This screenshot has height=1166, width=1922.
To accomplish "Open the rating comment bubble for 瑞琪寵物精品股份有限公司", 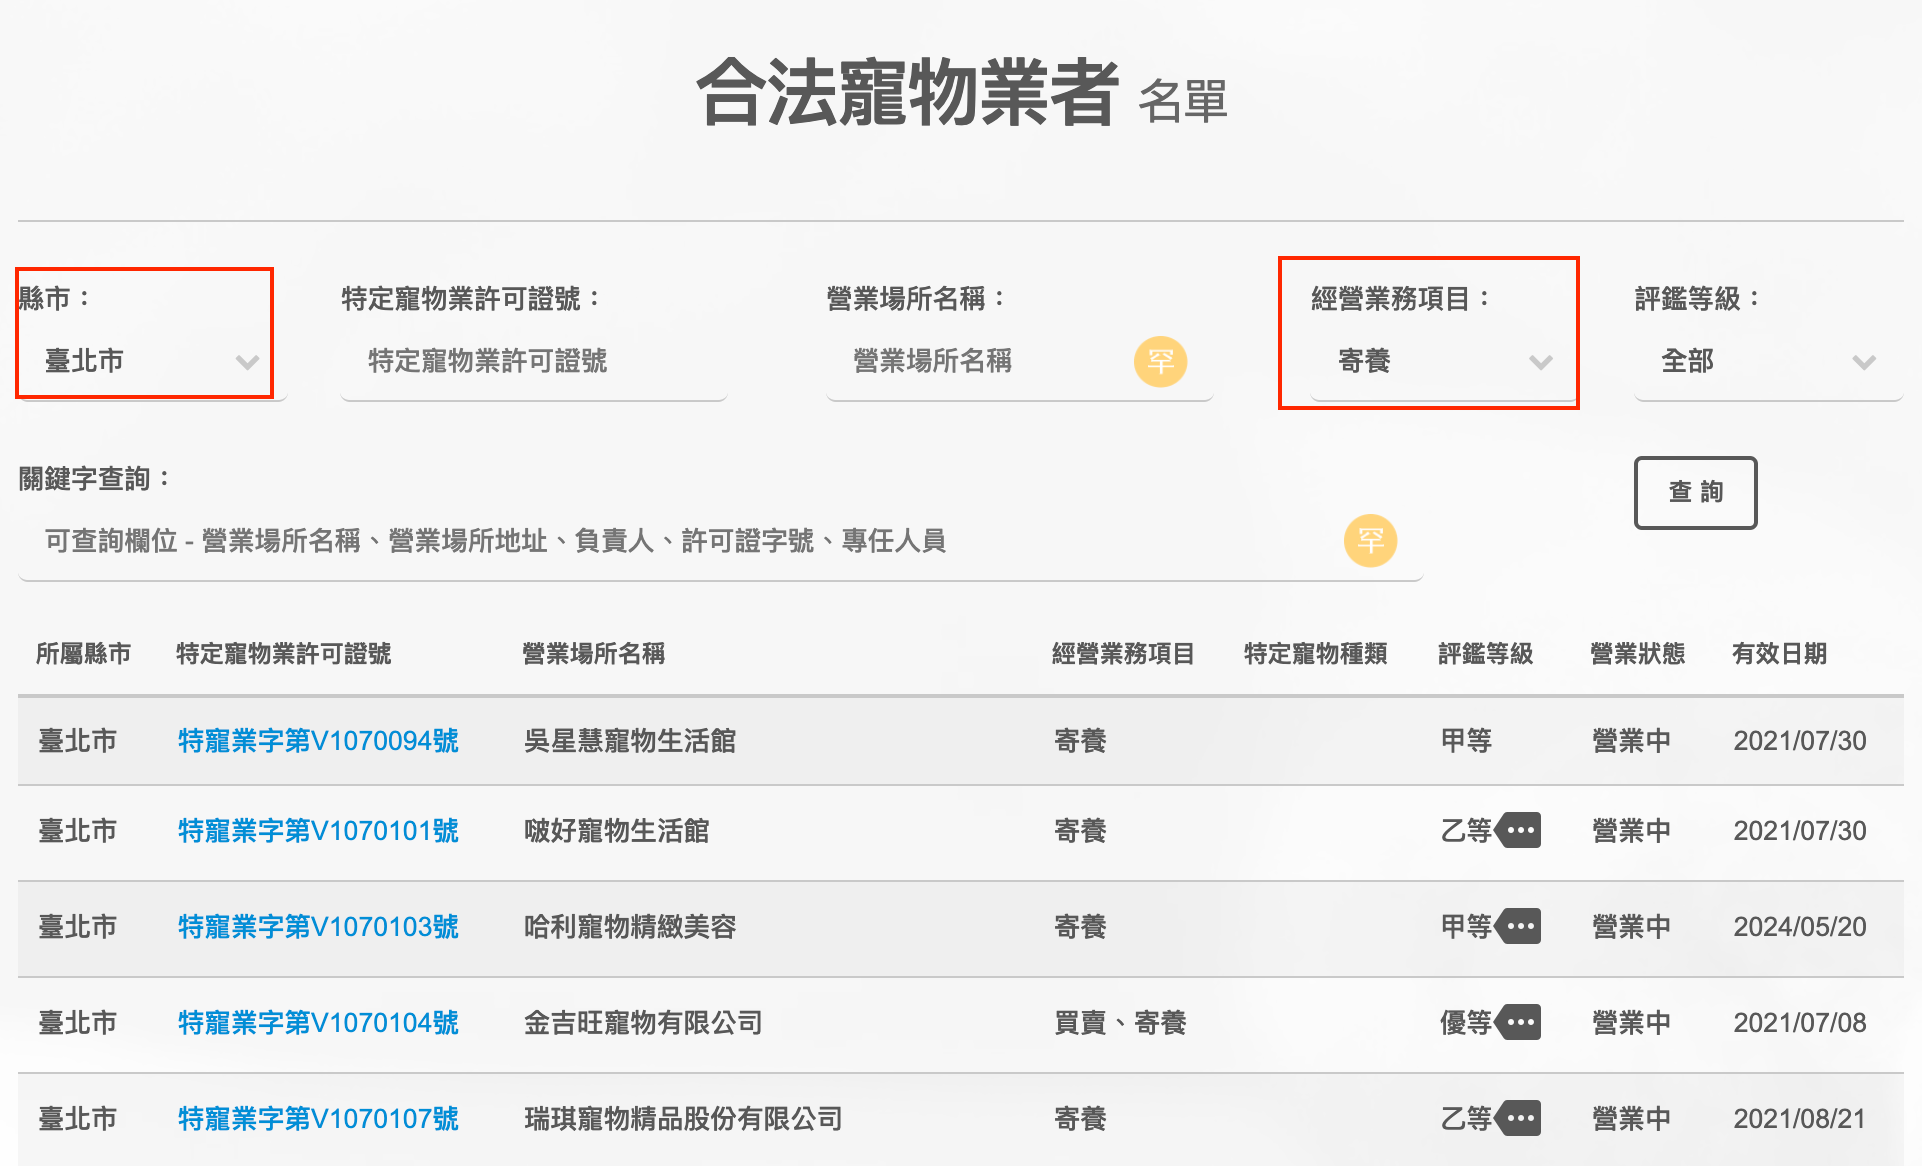I will [1520, 1118].
